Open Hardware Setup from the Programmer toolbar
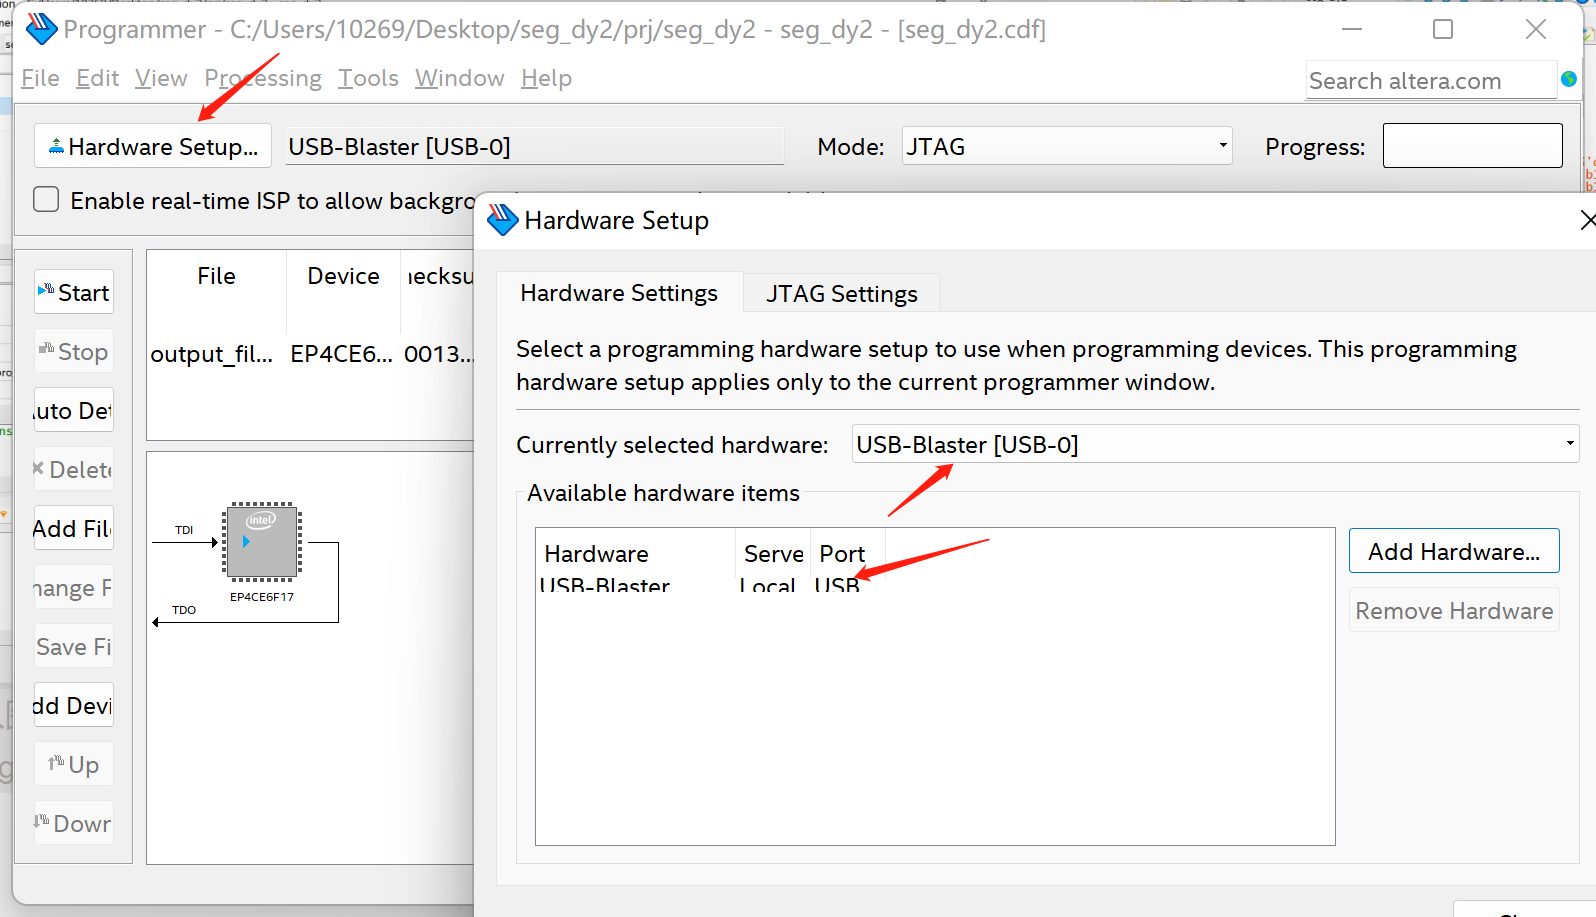This screenshot has height=917, width=1596. (x=153, y=146)
